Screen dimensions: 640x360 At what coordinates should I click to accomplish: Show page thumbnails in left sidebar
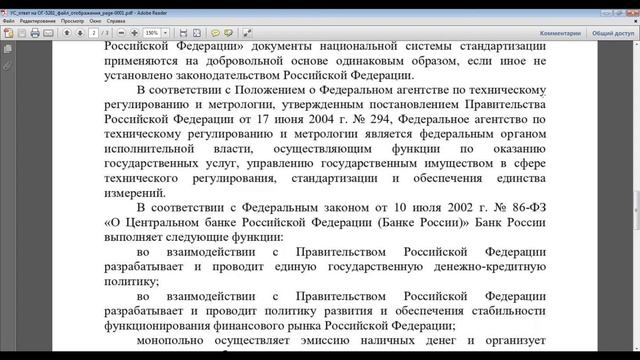coord(7,49)
